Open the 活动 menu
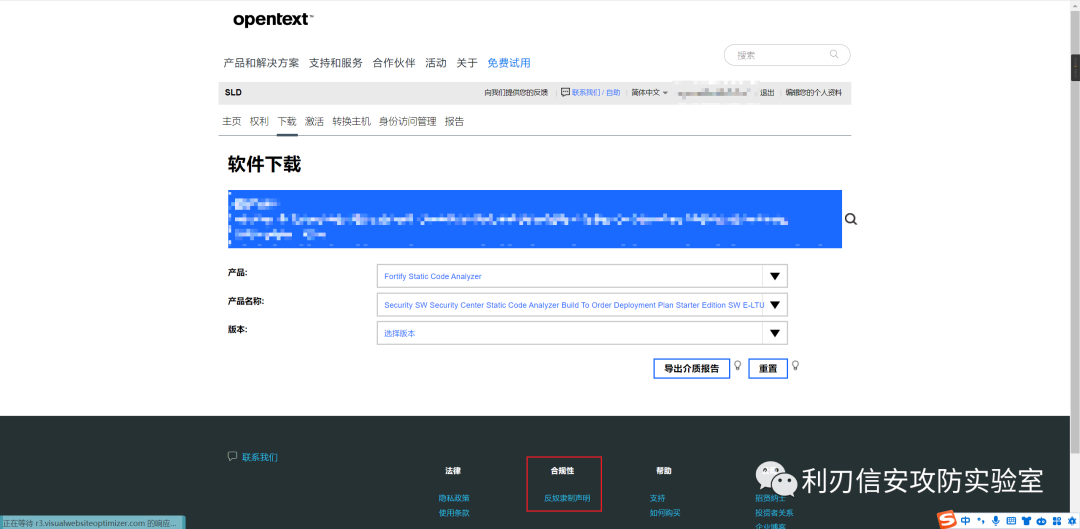This screenshot has width=1080, height=529. 435,63
